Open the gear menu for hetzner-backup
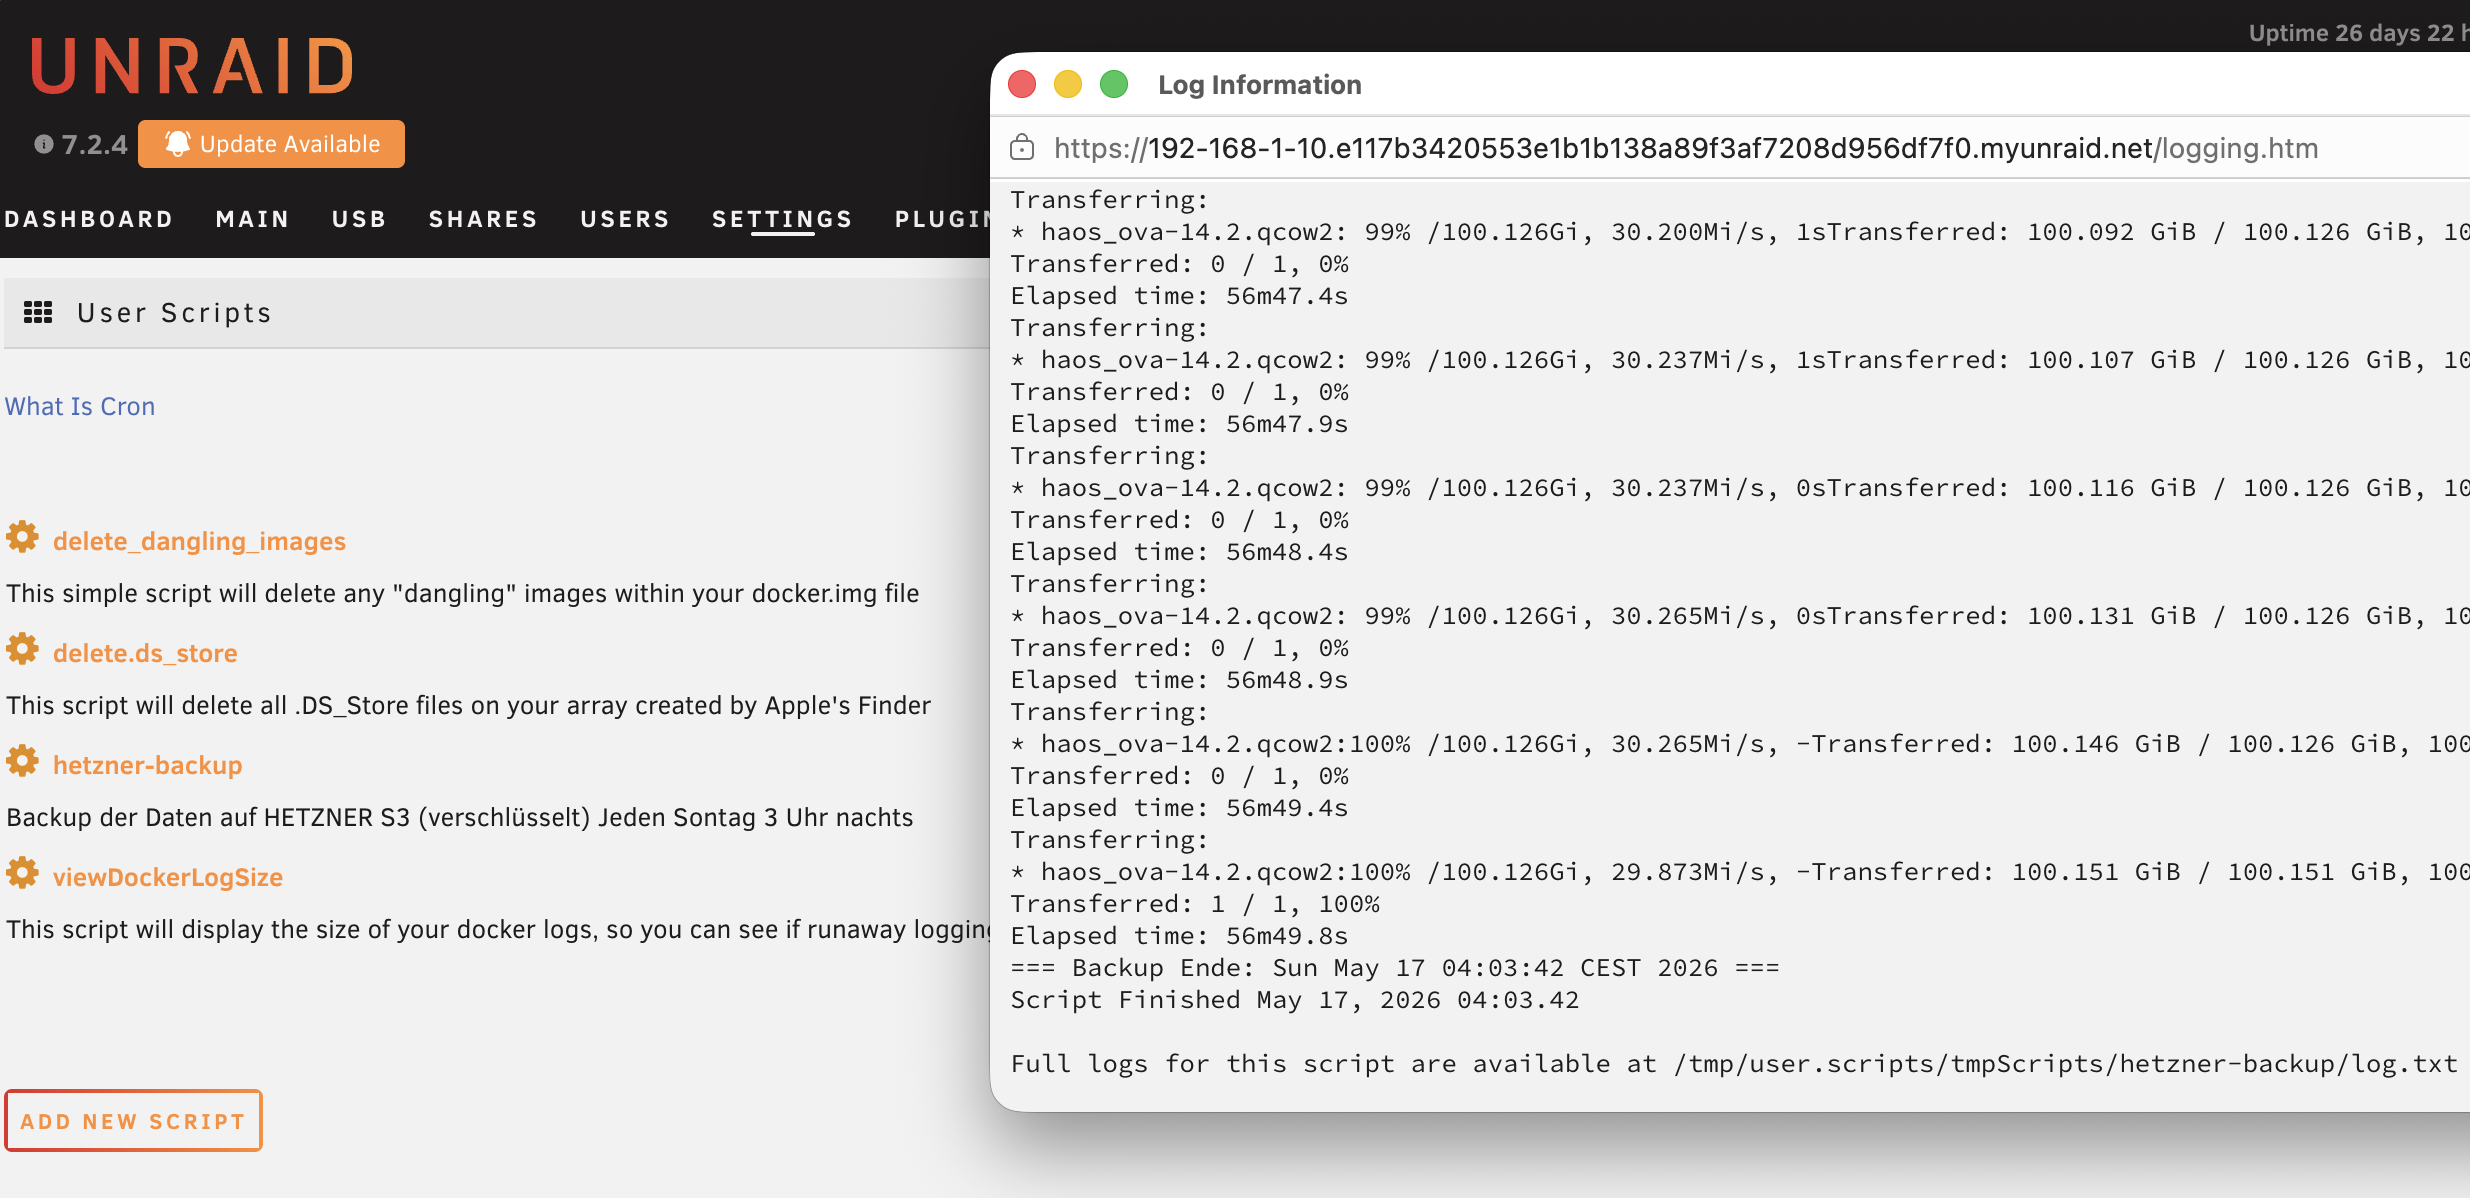 22,762
